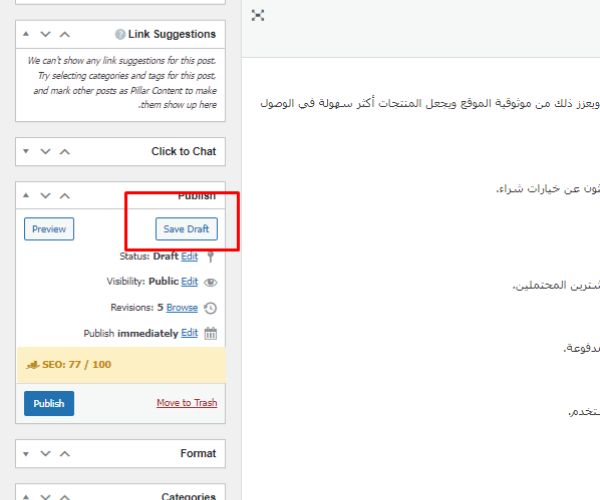This screenshot has height=500, width=600.
Task: Click the publish calendar icon
Action: point(210,333)
